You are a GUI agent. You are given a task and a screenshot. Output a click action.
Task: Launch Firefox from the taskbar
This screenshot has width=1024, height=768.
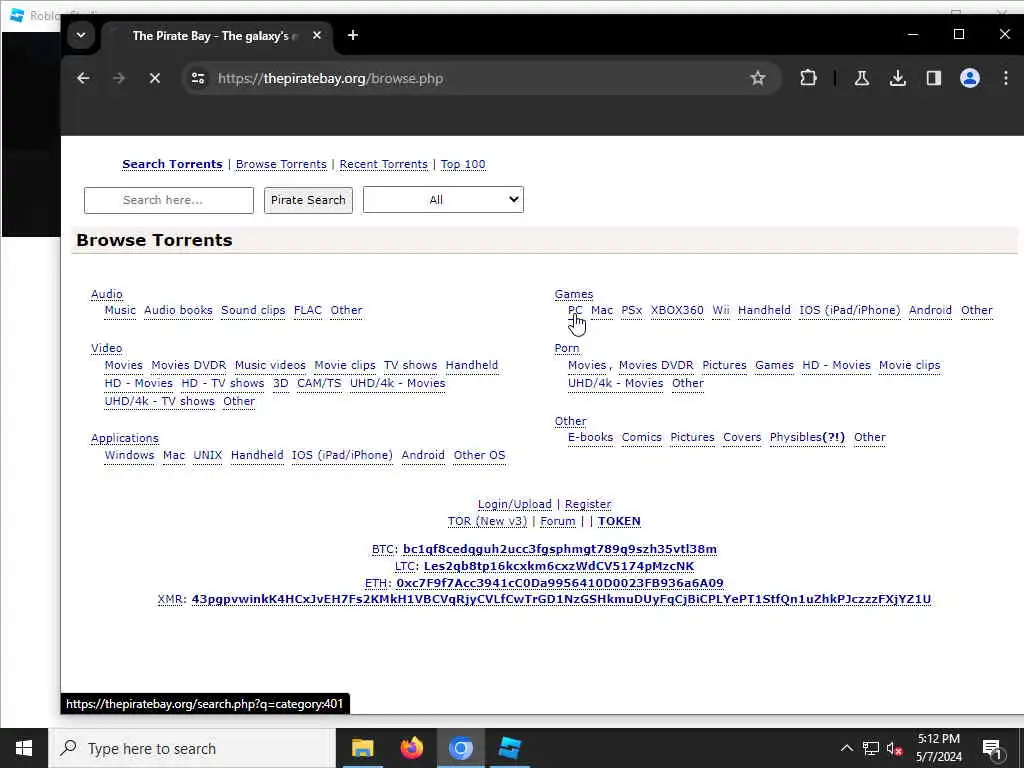(411, 748)
